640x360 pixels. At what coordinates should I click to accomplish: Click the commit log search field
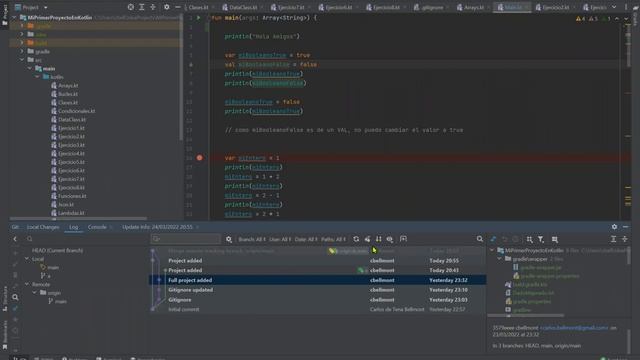click(186, 239)
